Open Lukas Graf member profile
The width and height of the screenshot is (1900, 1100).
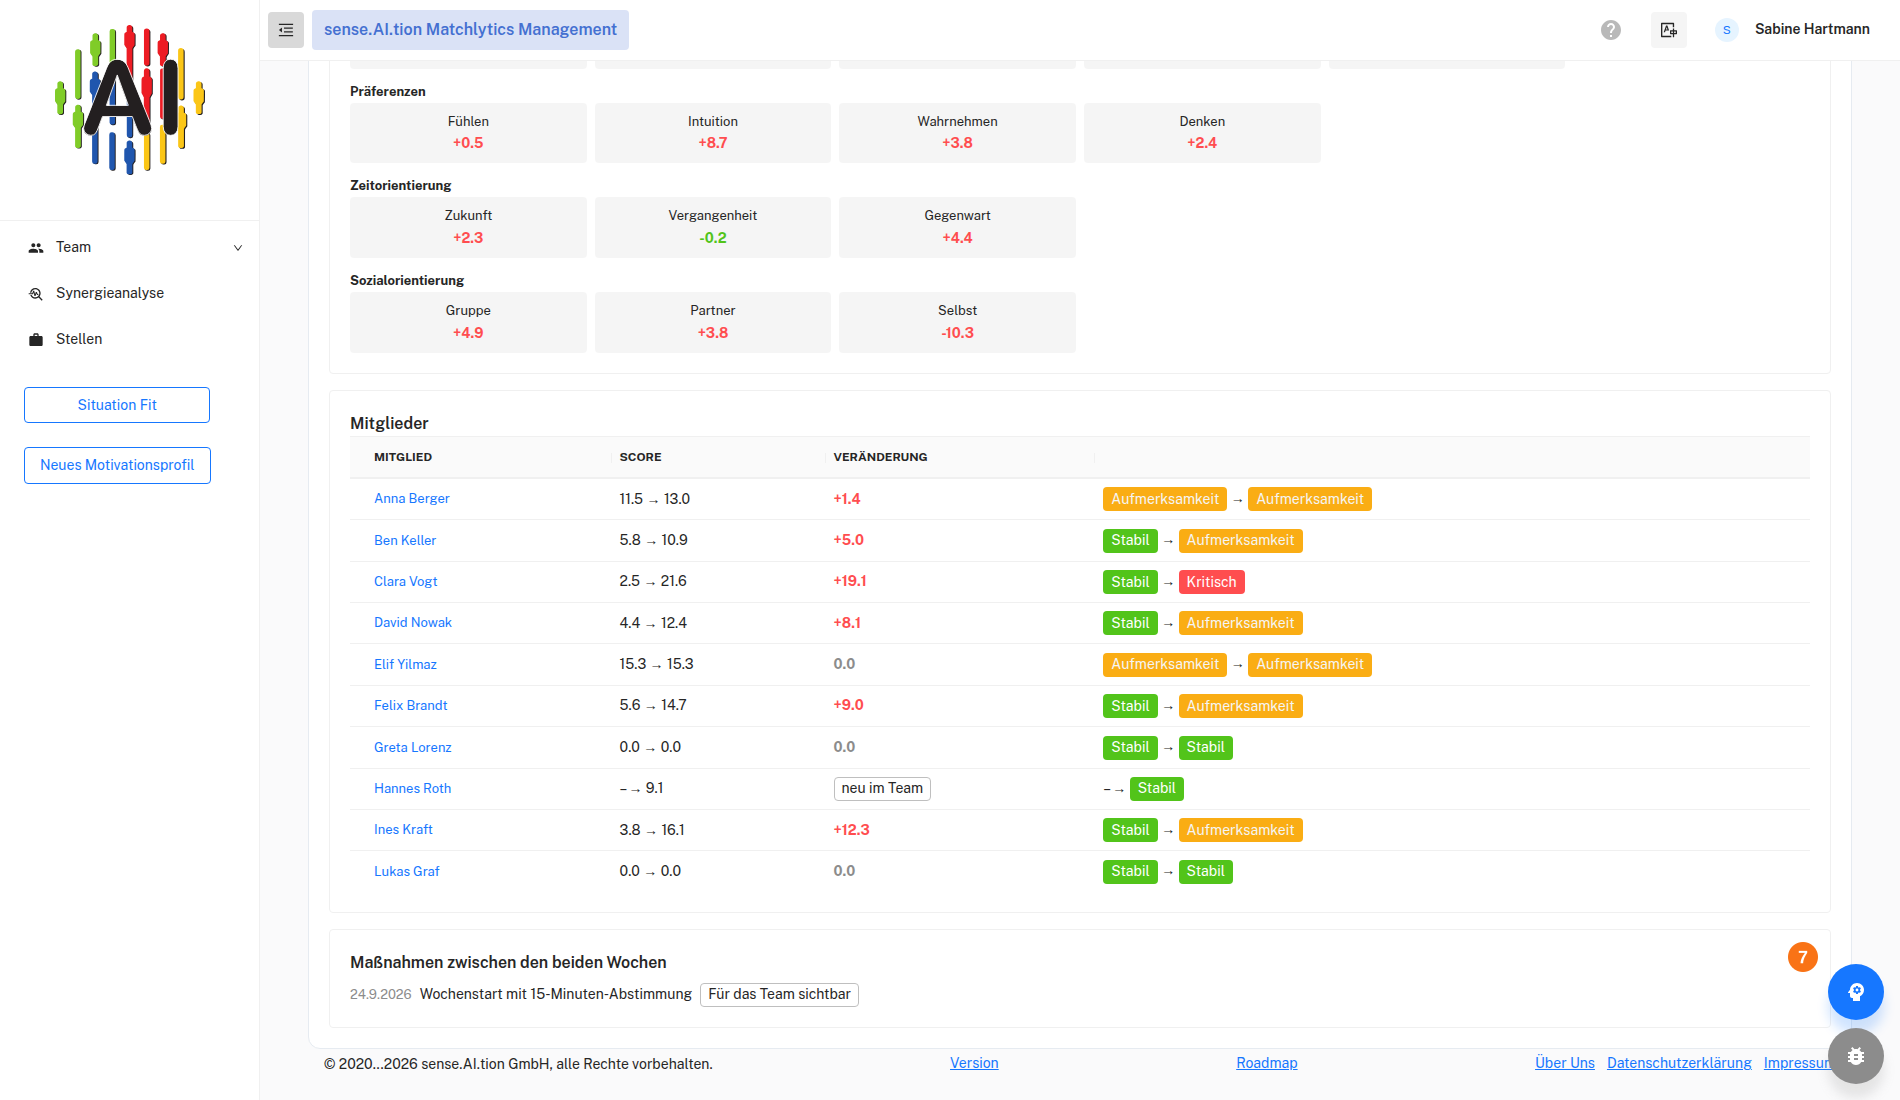click(407, 871)
